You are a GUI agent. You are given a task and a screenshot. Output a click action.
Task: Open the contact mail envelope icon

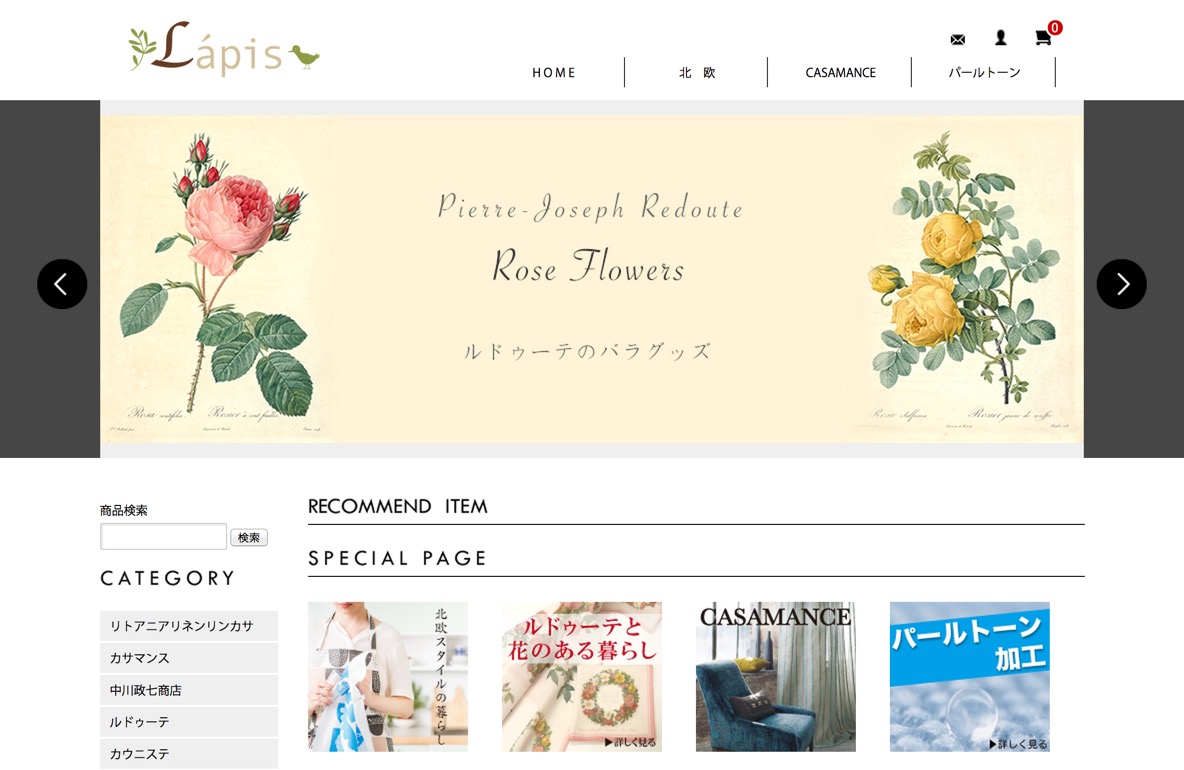(957, 39)
